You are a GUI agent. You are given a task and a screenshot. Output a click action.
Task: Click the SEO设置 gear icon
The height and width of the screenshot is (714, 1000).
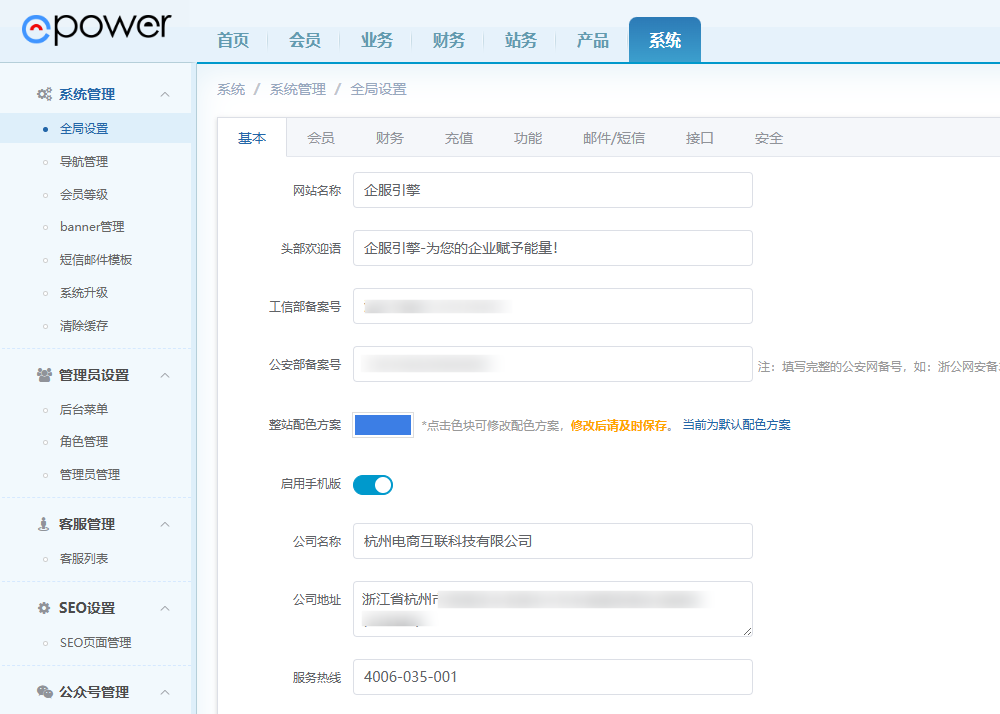[44, 608]
